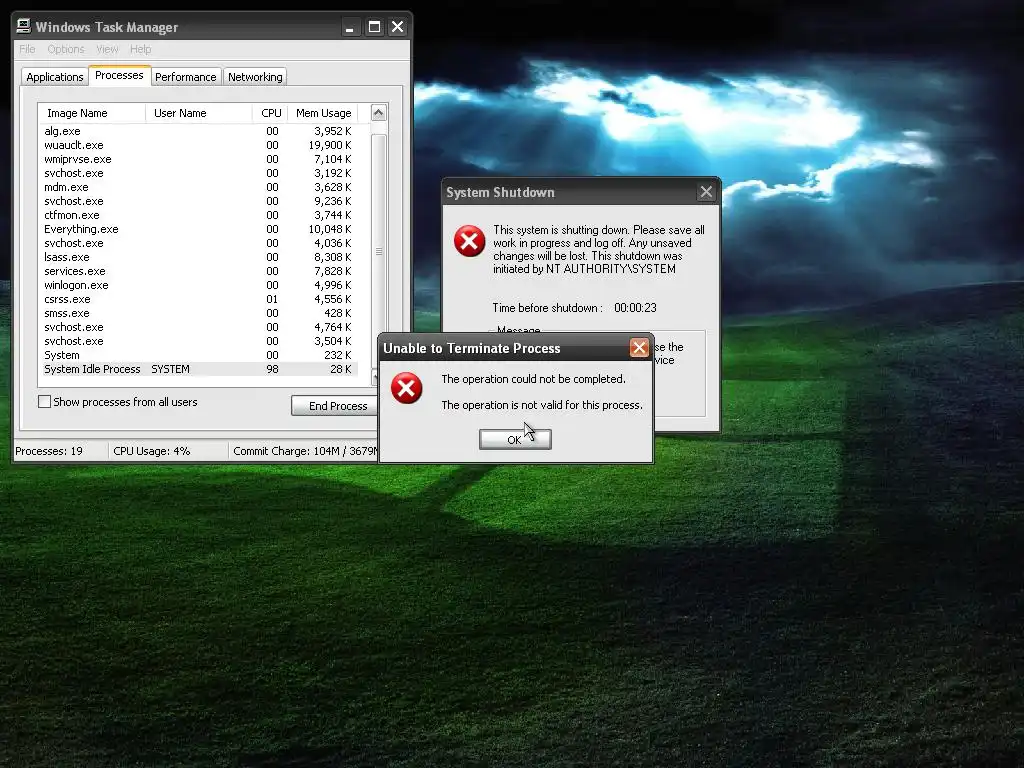Image resolution: width=1024 pixels, height=768 pixels.
Task: Click the process list scroll up arrow
Action: tap(378, 112)
